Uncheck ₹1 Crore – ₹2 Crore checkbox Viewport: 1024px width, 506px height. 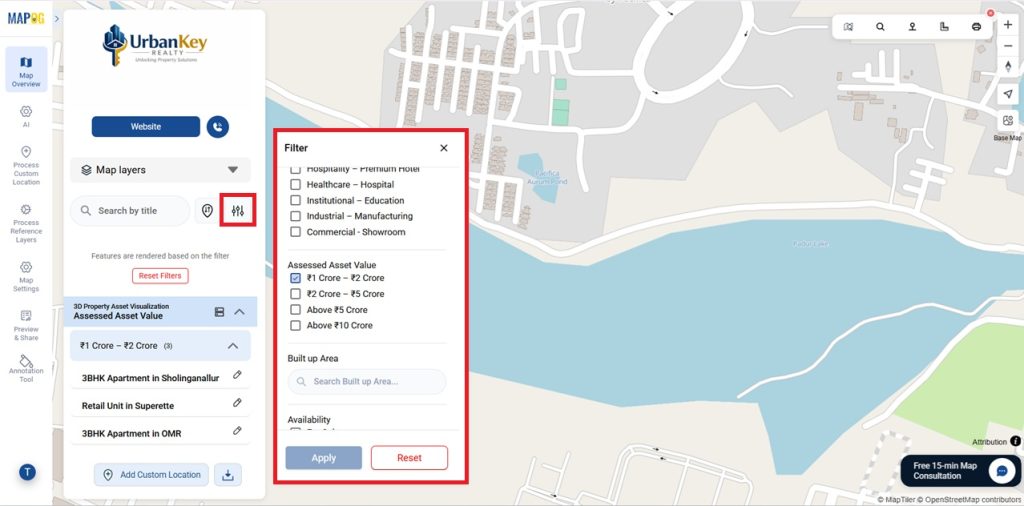coord(295,278)
